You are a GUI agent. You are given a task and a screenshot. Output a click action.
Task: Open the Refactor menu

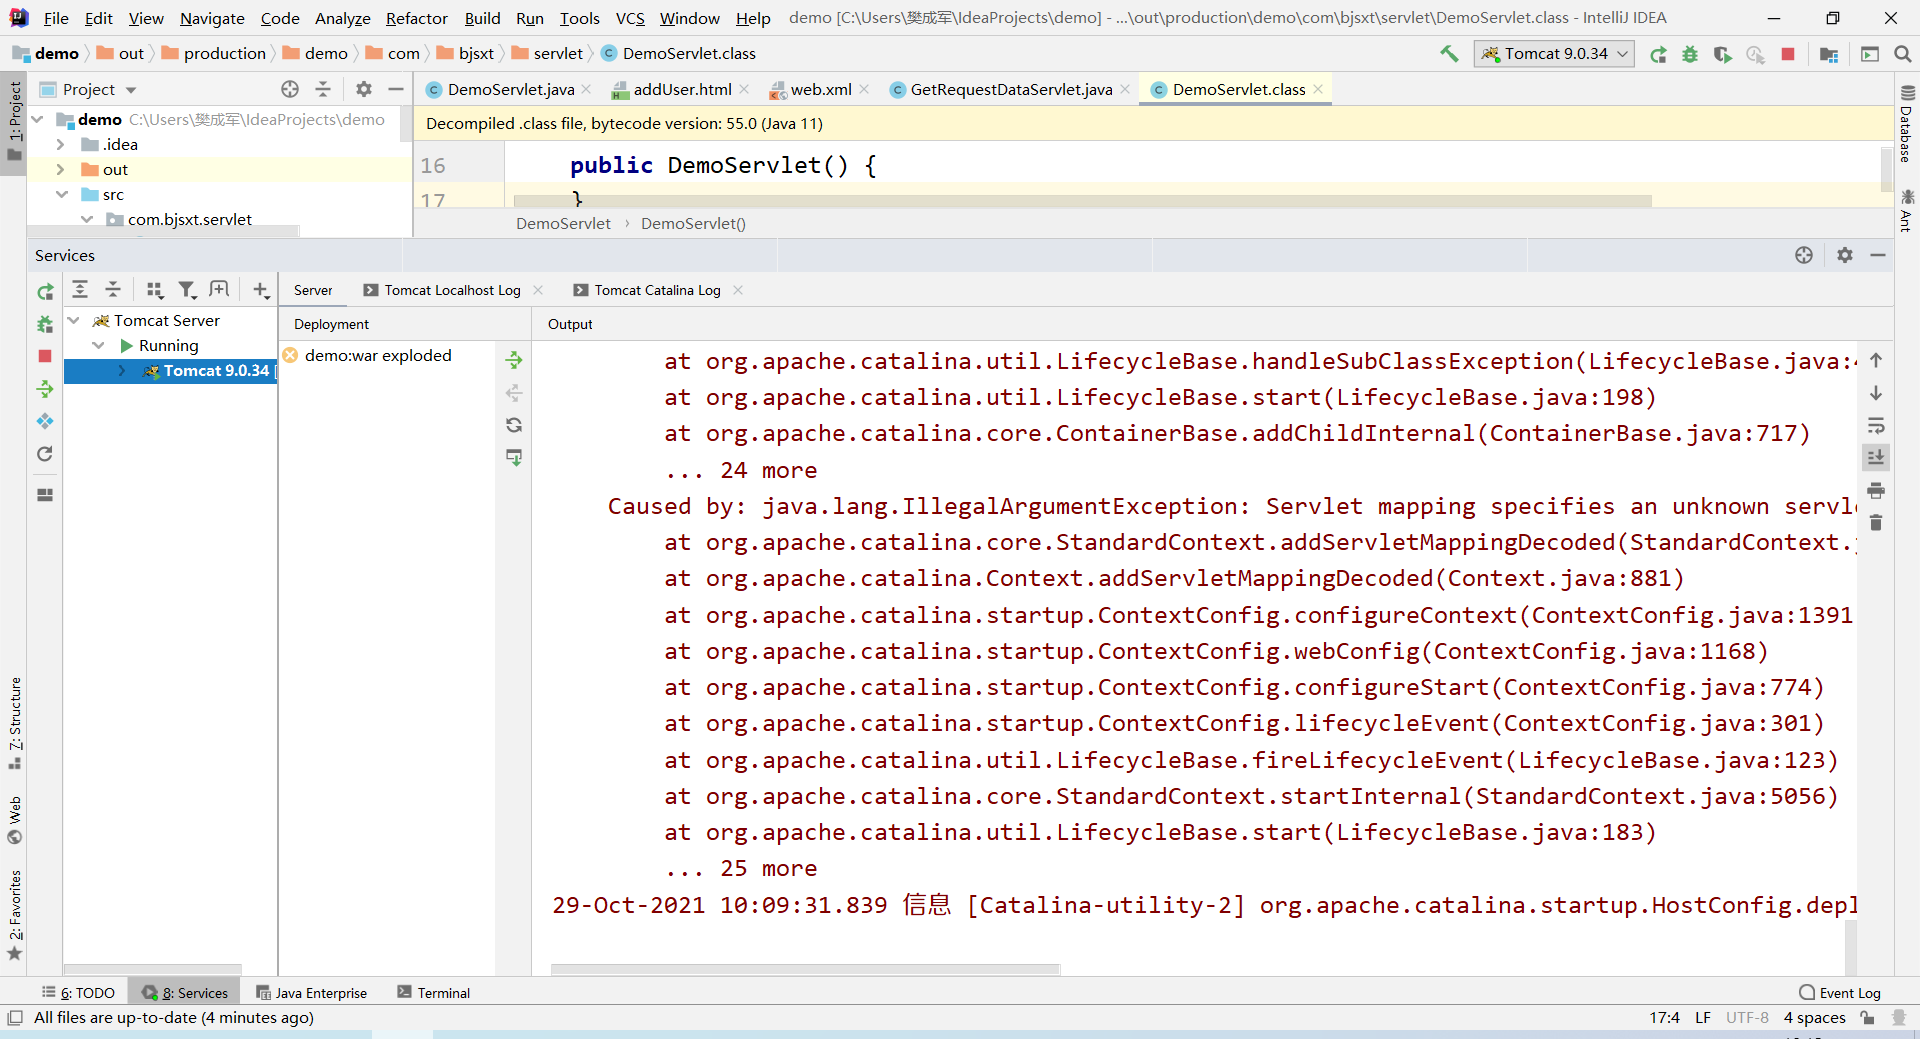[x=416, y=18]
